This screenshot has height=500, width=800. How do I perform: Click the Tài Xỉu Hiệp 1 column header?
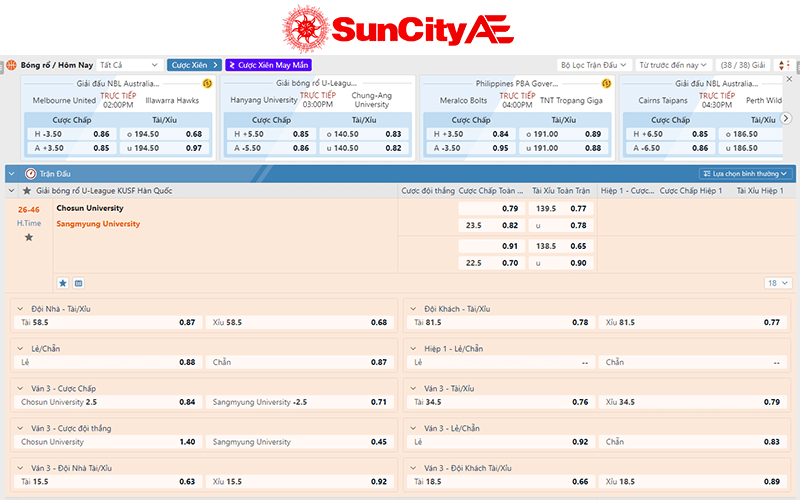coord(760,191)
